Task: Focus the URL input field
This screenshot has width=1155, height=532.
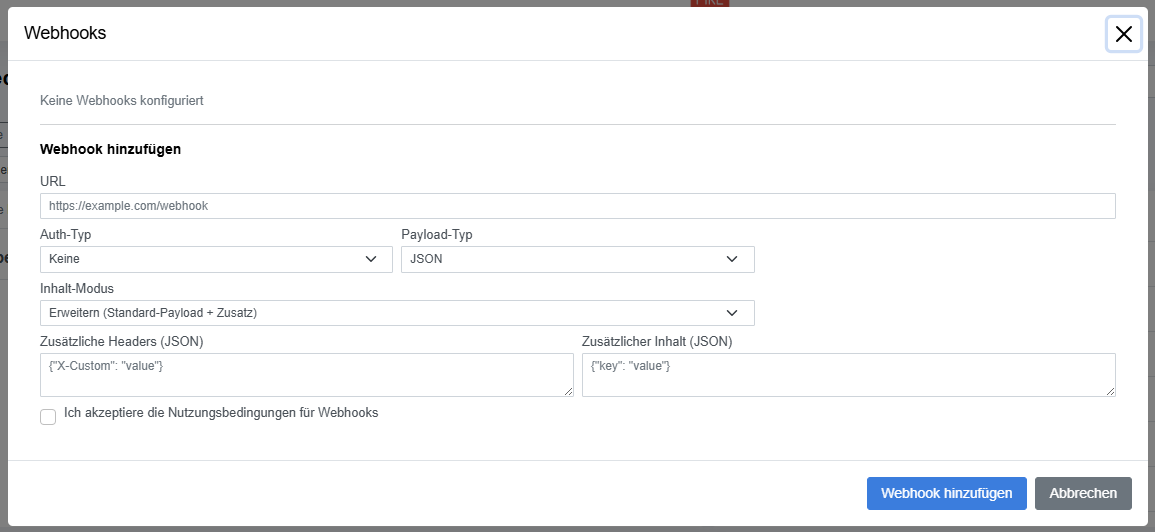Action: pos(578,206)
